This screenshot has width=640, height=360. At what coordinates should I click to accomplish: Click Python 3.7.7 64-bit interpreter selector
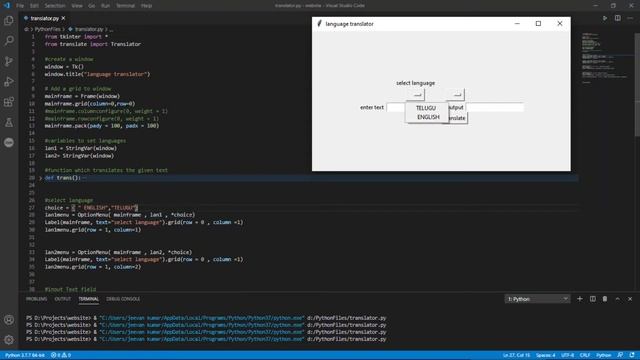25,355
